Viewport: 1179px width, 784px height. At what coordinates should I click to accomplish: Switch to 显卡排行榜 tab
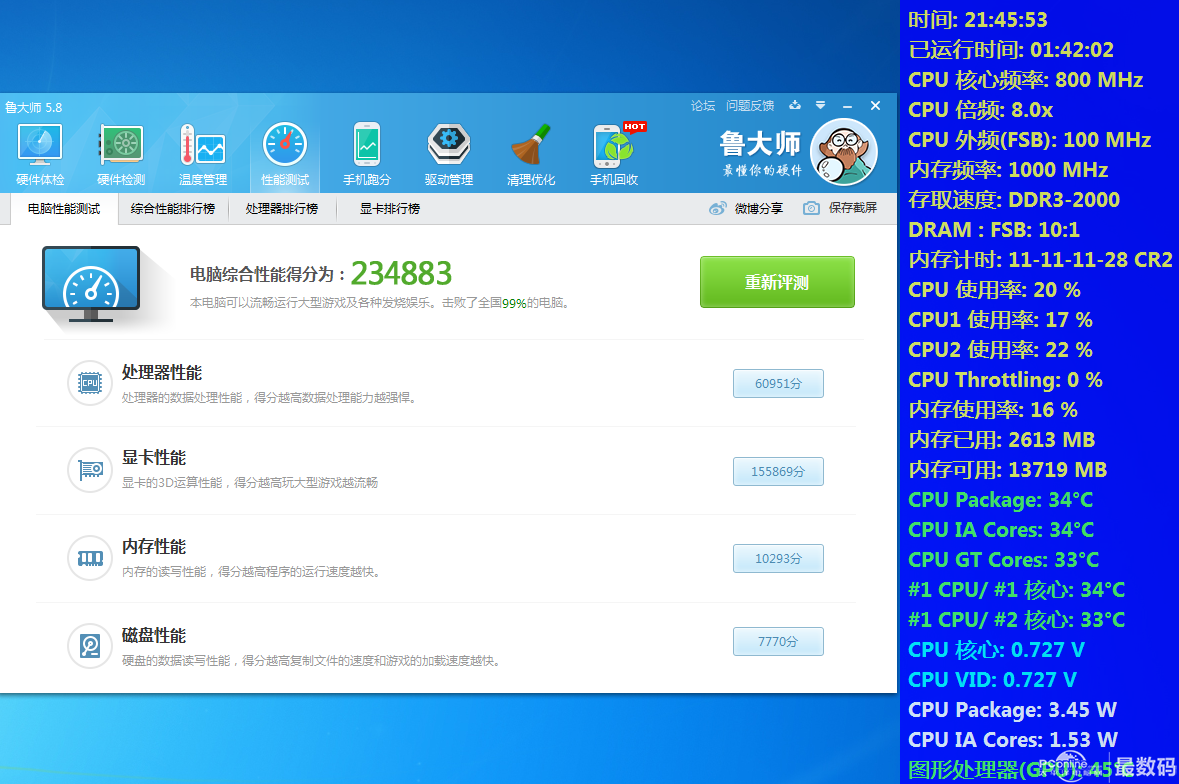(390, 209)
